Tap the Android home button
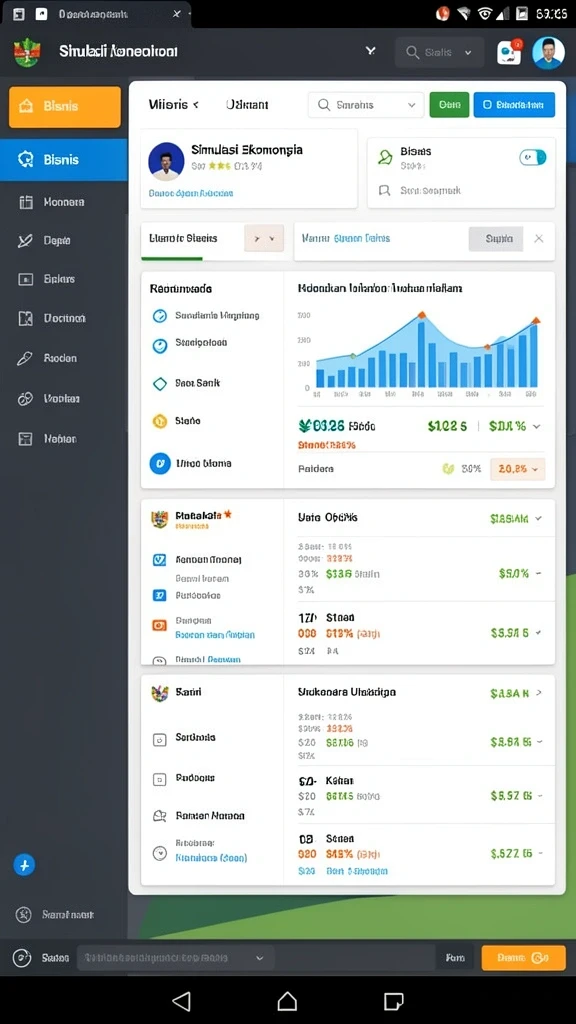Image resolution: width=576 pixels, height=1024 pixels. click(287, 1001)
